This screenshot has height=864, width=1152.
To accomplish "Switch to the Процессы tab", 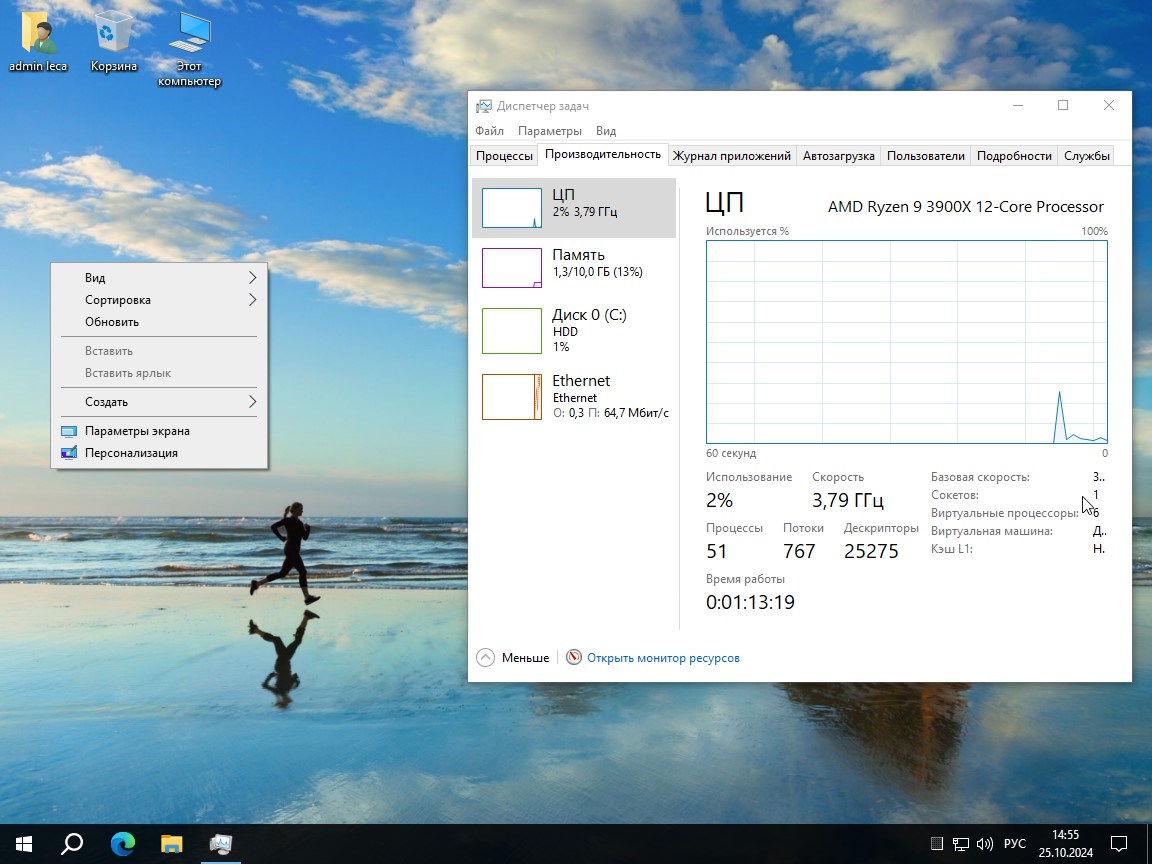I will [504, 156].
